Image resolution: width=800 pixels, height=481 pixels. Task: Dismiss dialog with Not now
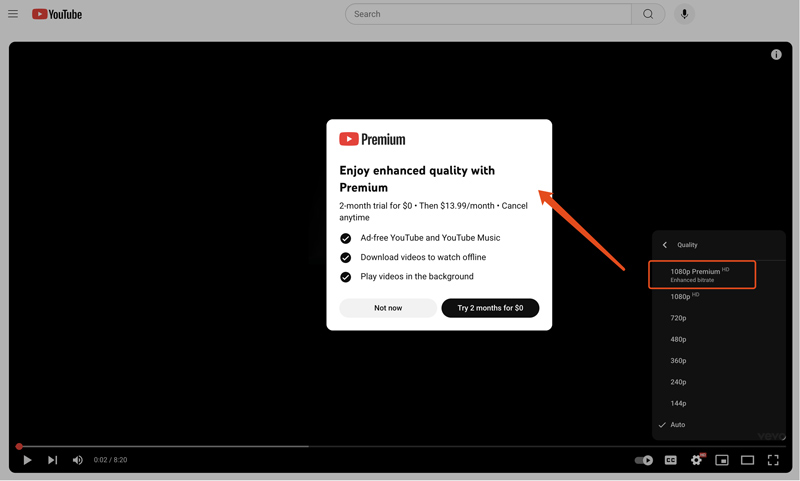click(388, 308)
